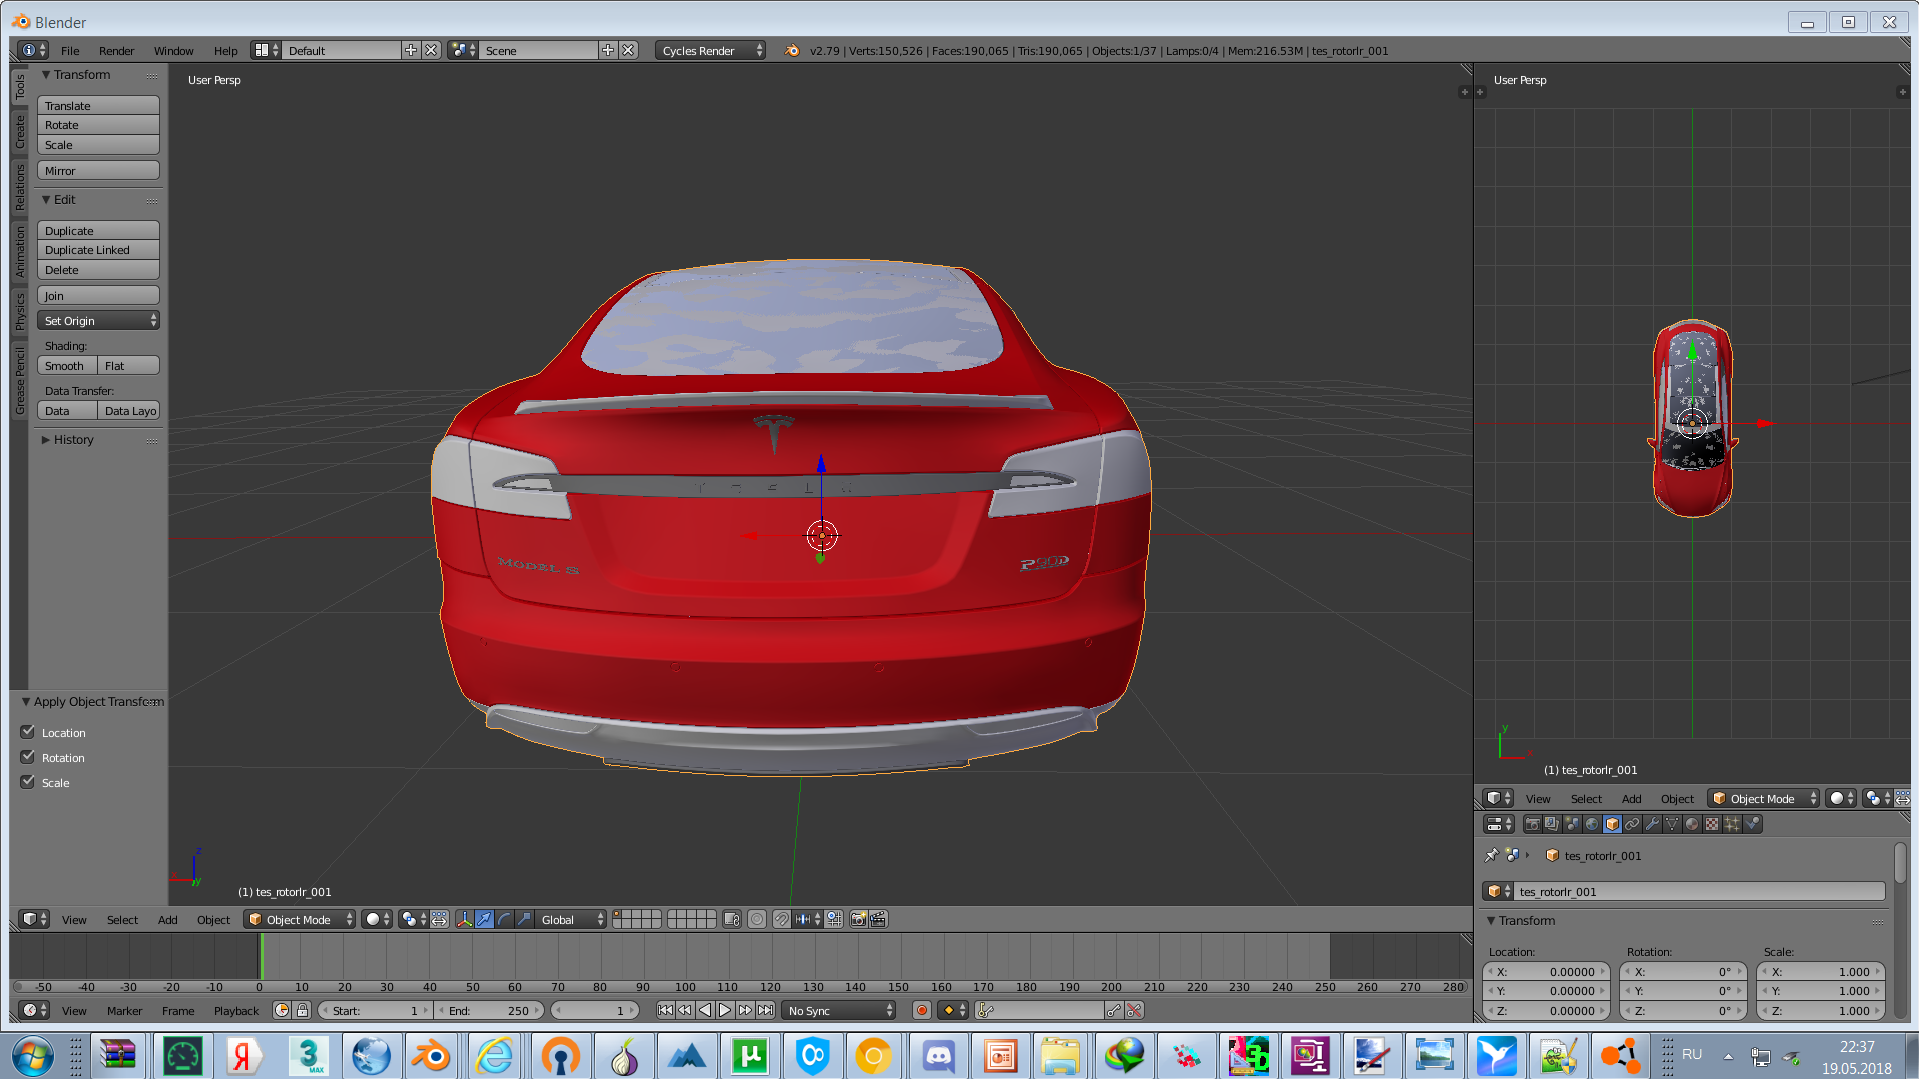The image size is (1919, 1079).
Task: Click the Duplicate Linked button
Action: click(x=98, y=250)
